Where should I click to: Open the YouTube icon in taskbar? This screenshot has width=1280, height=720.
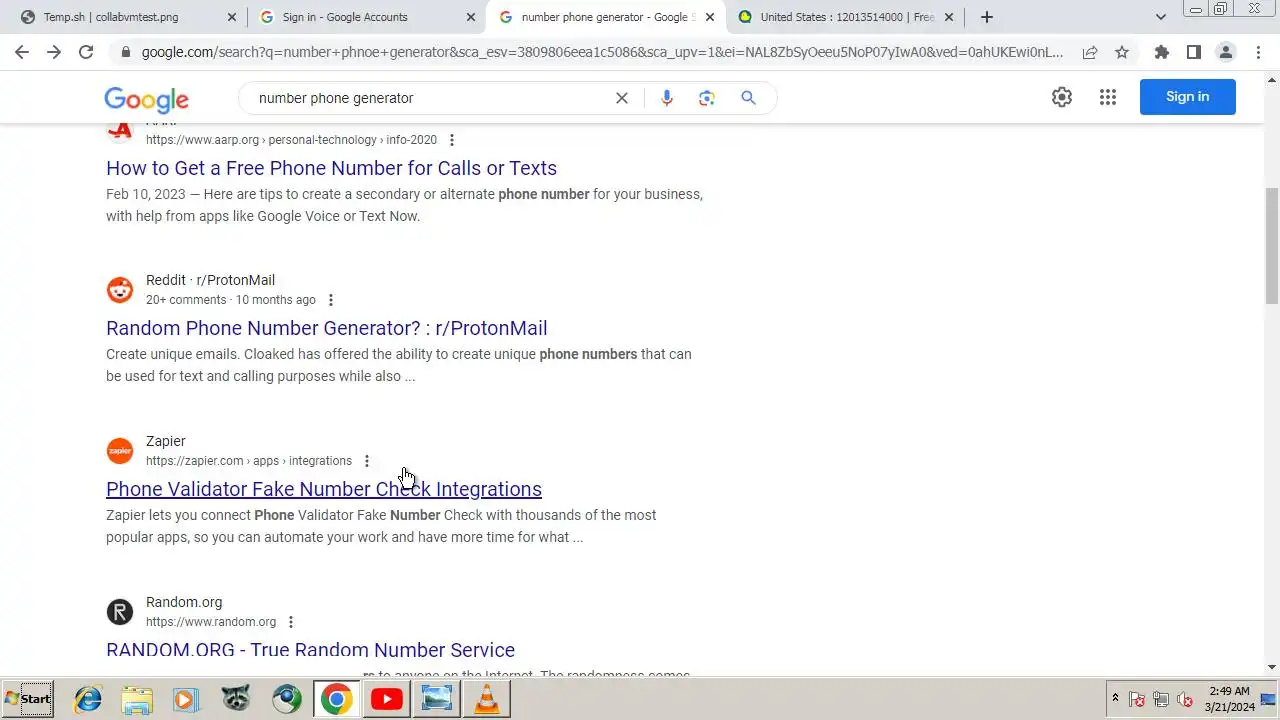pyautogui.click(x=386, y=699)
